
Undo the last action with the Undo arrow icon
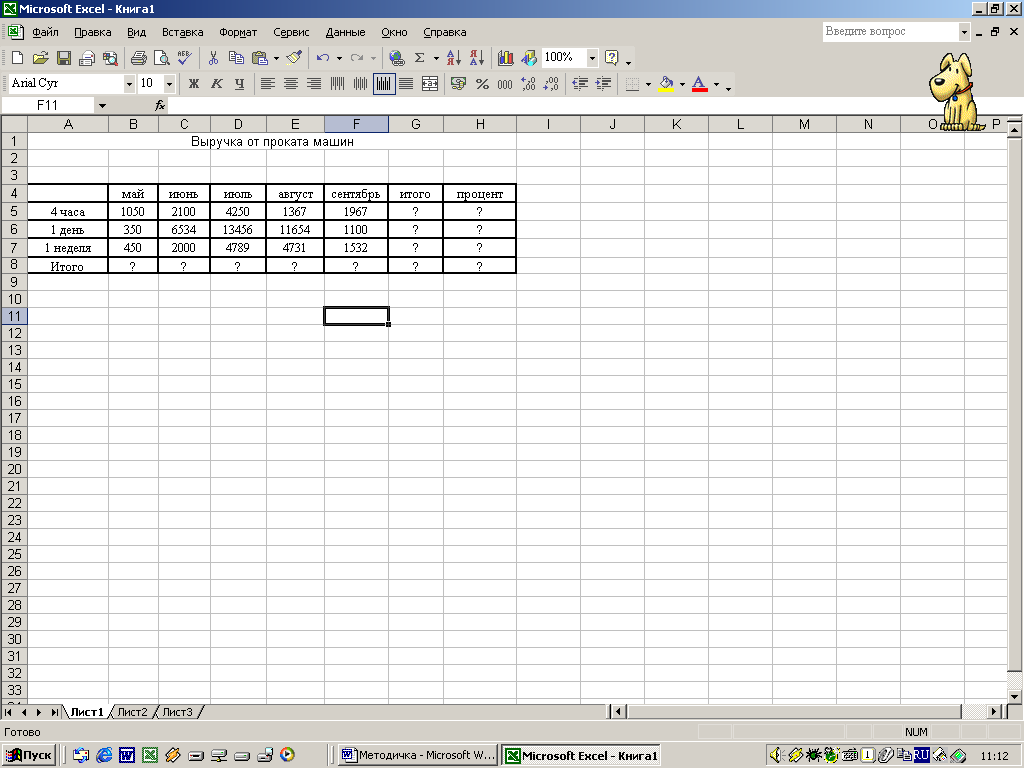[323, 58]
